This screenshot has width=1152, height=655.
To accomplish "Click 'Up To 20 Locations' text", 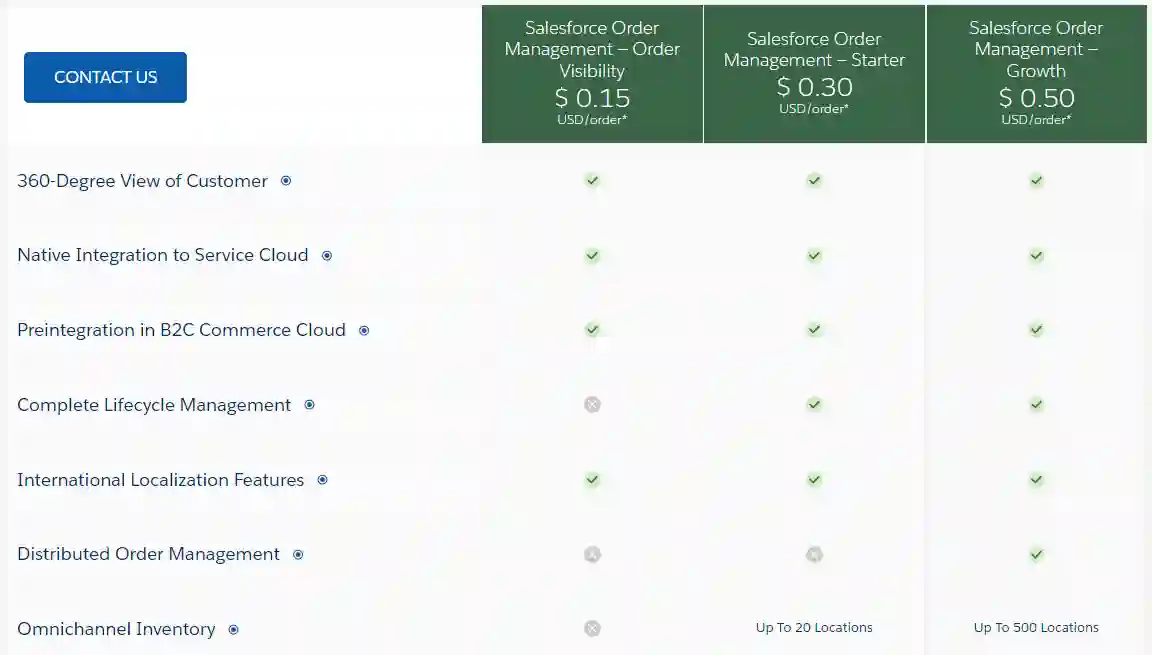I will [x=814, y=628].
